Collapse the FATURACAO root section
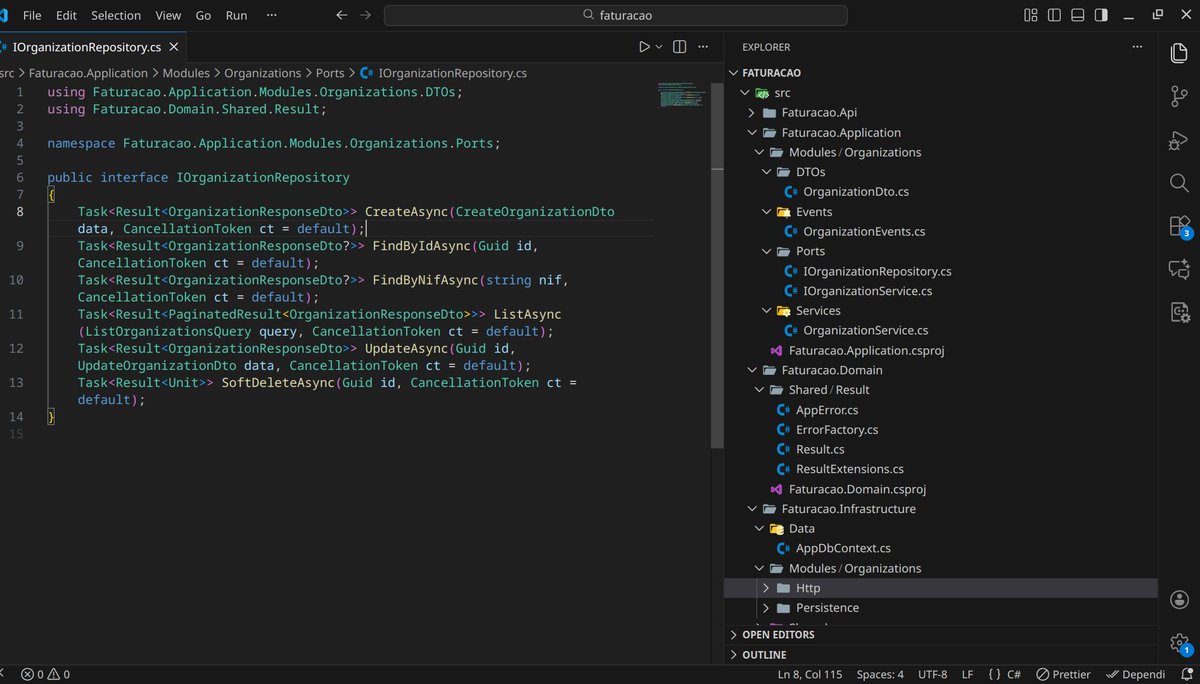 click(x=734, y=73)
